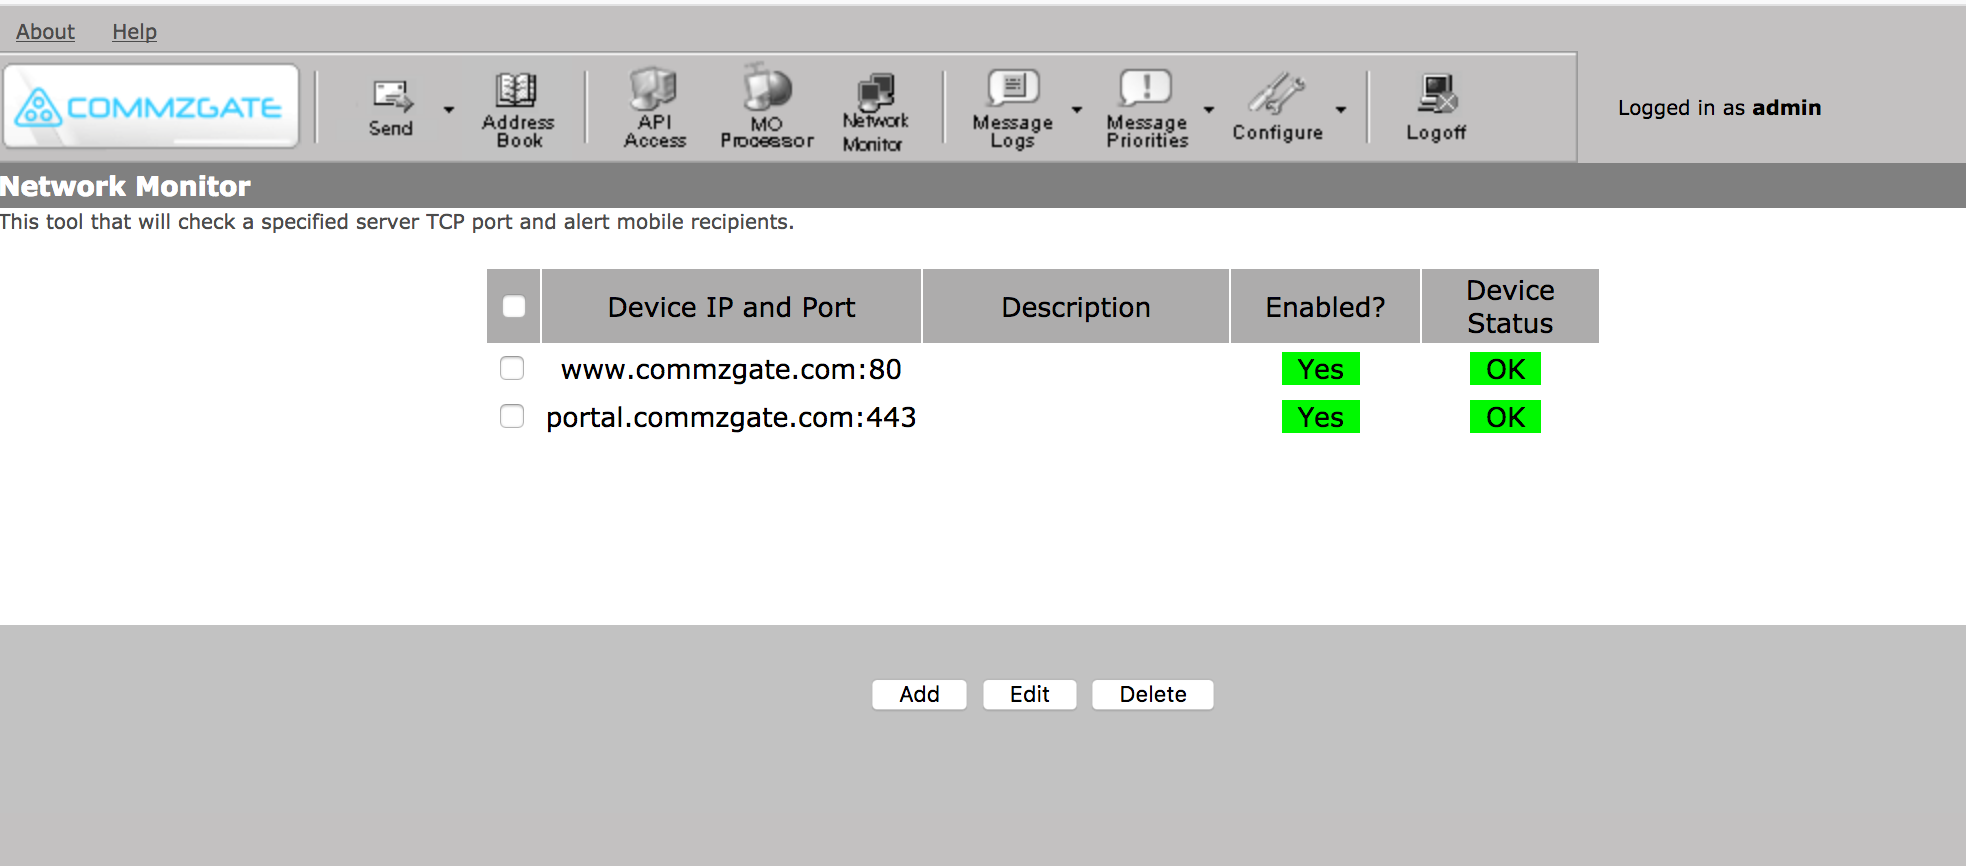Image resolution: width=1966 pixels, height=866 pixels.
Task: Click the Yes enabled cell for portal.commzgate.com:443
Action: pyautogui.click(x=1320, y=417)
